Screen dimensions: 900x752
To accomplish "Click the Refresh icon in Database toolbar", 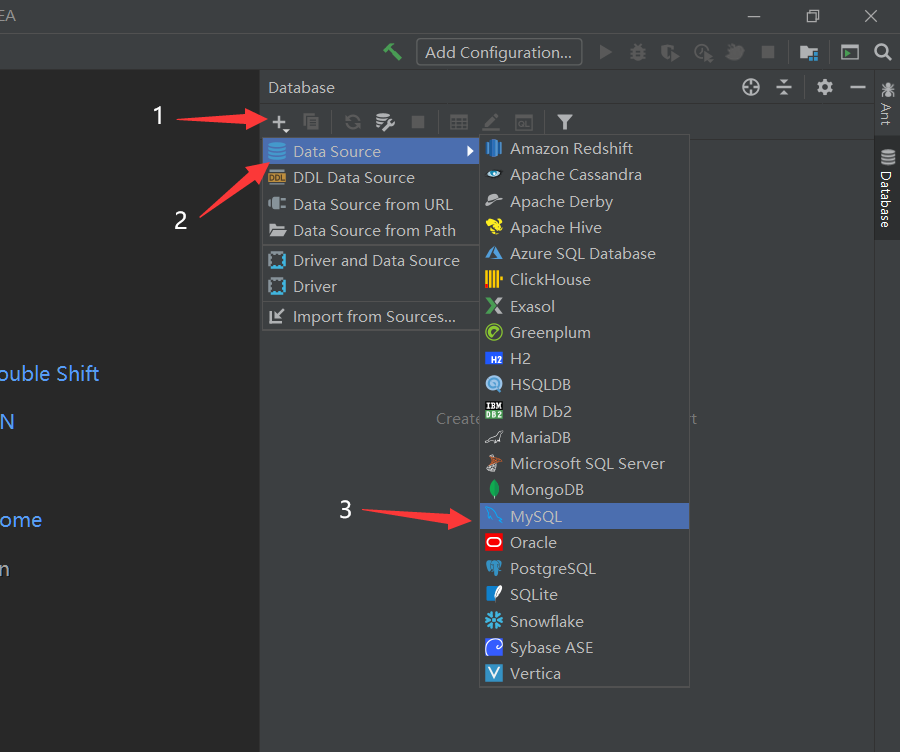I will tap(352, 122).
